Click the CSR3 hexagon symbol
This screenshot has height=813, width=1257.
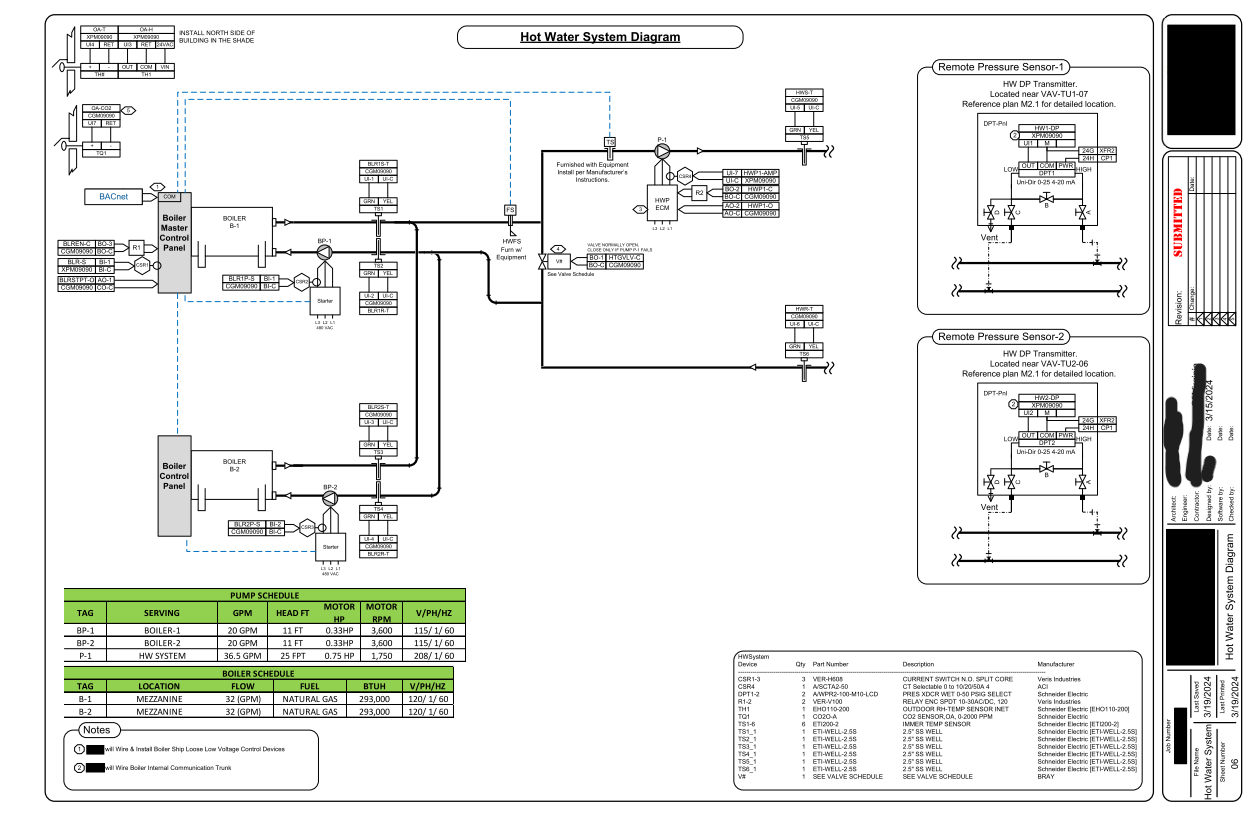click(308, 527)
